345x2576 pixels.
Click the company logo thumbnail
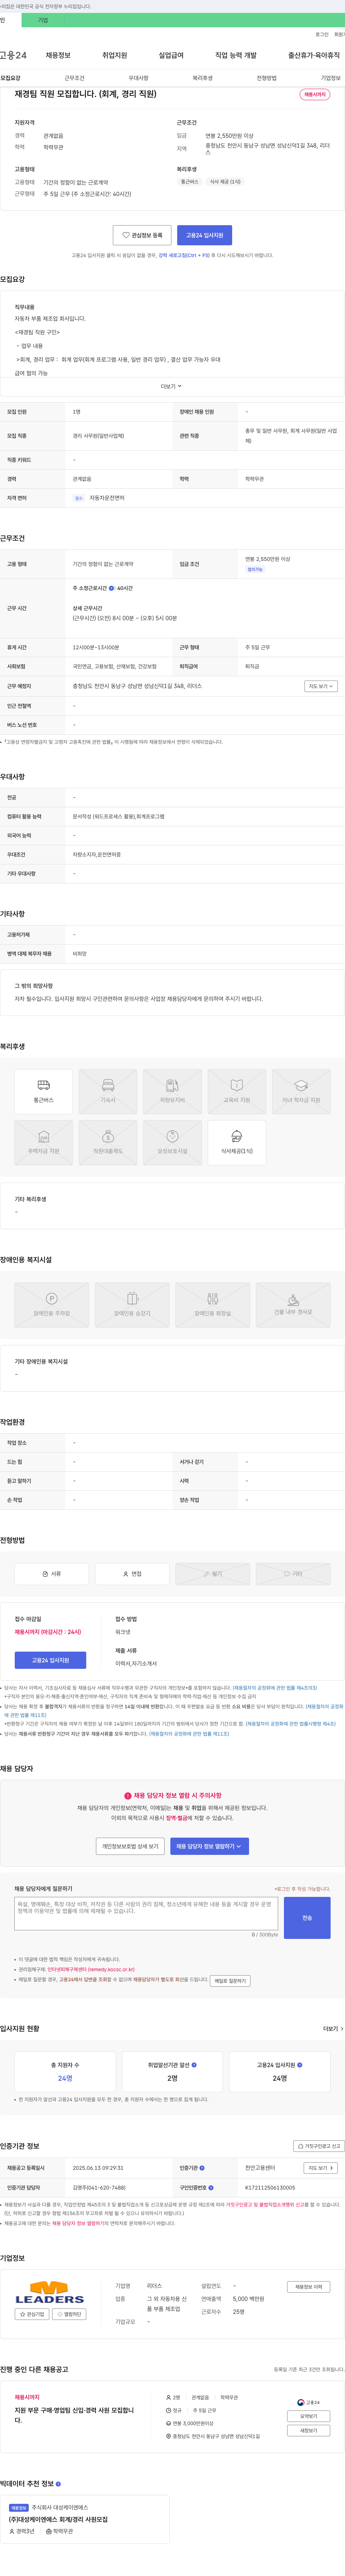[50, 2292]
